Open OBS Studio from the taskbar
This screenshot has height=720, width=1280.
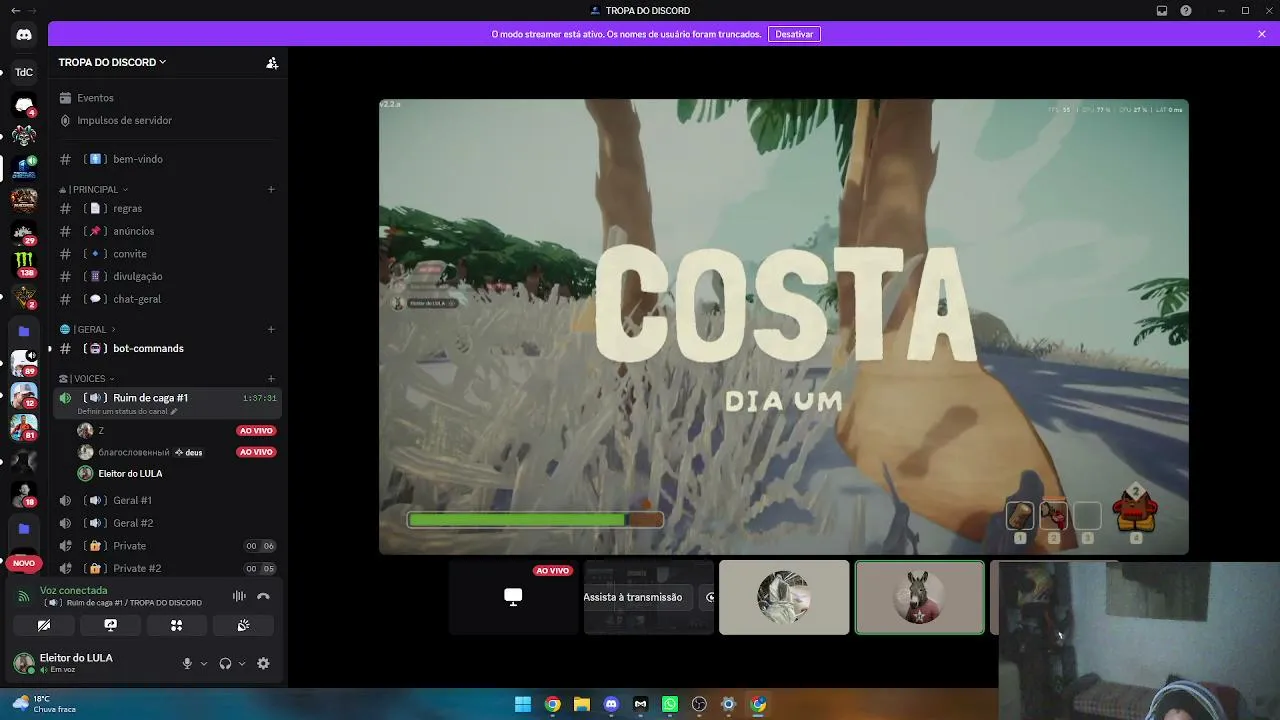pos(699,704)
